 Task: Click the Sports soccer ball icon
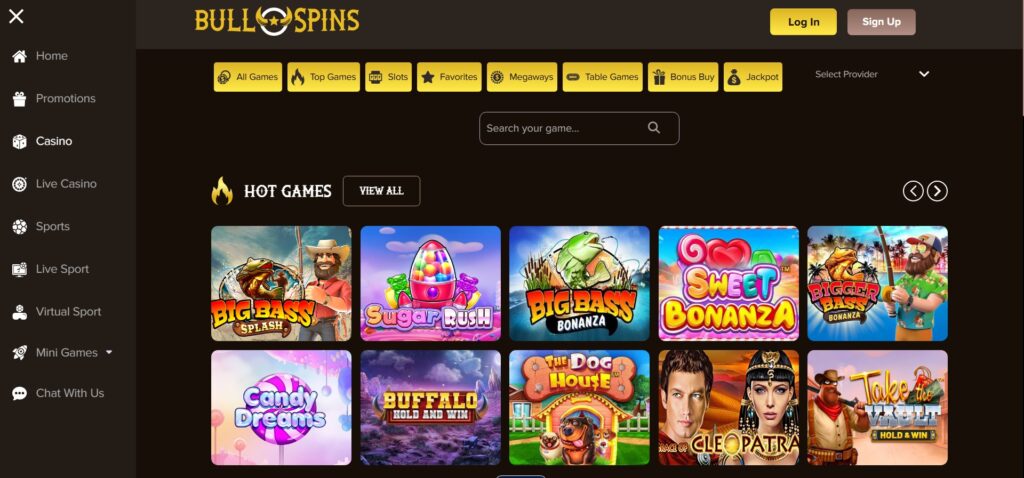tap(20, 227)
